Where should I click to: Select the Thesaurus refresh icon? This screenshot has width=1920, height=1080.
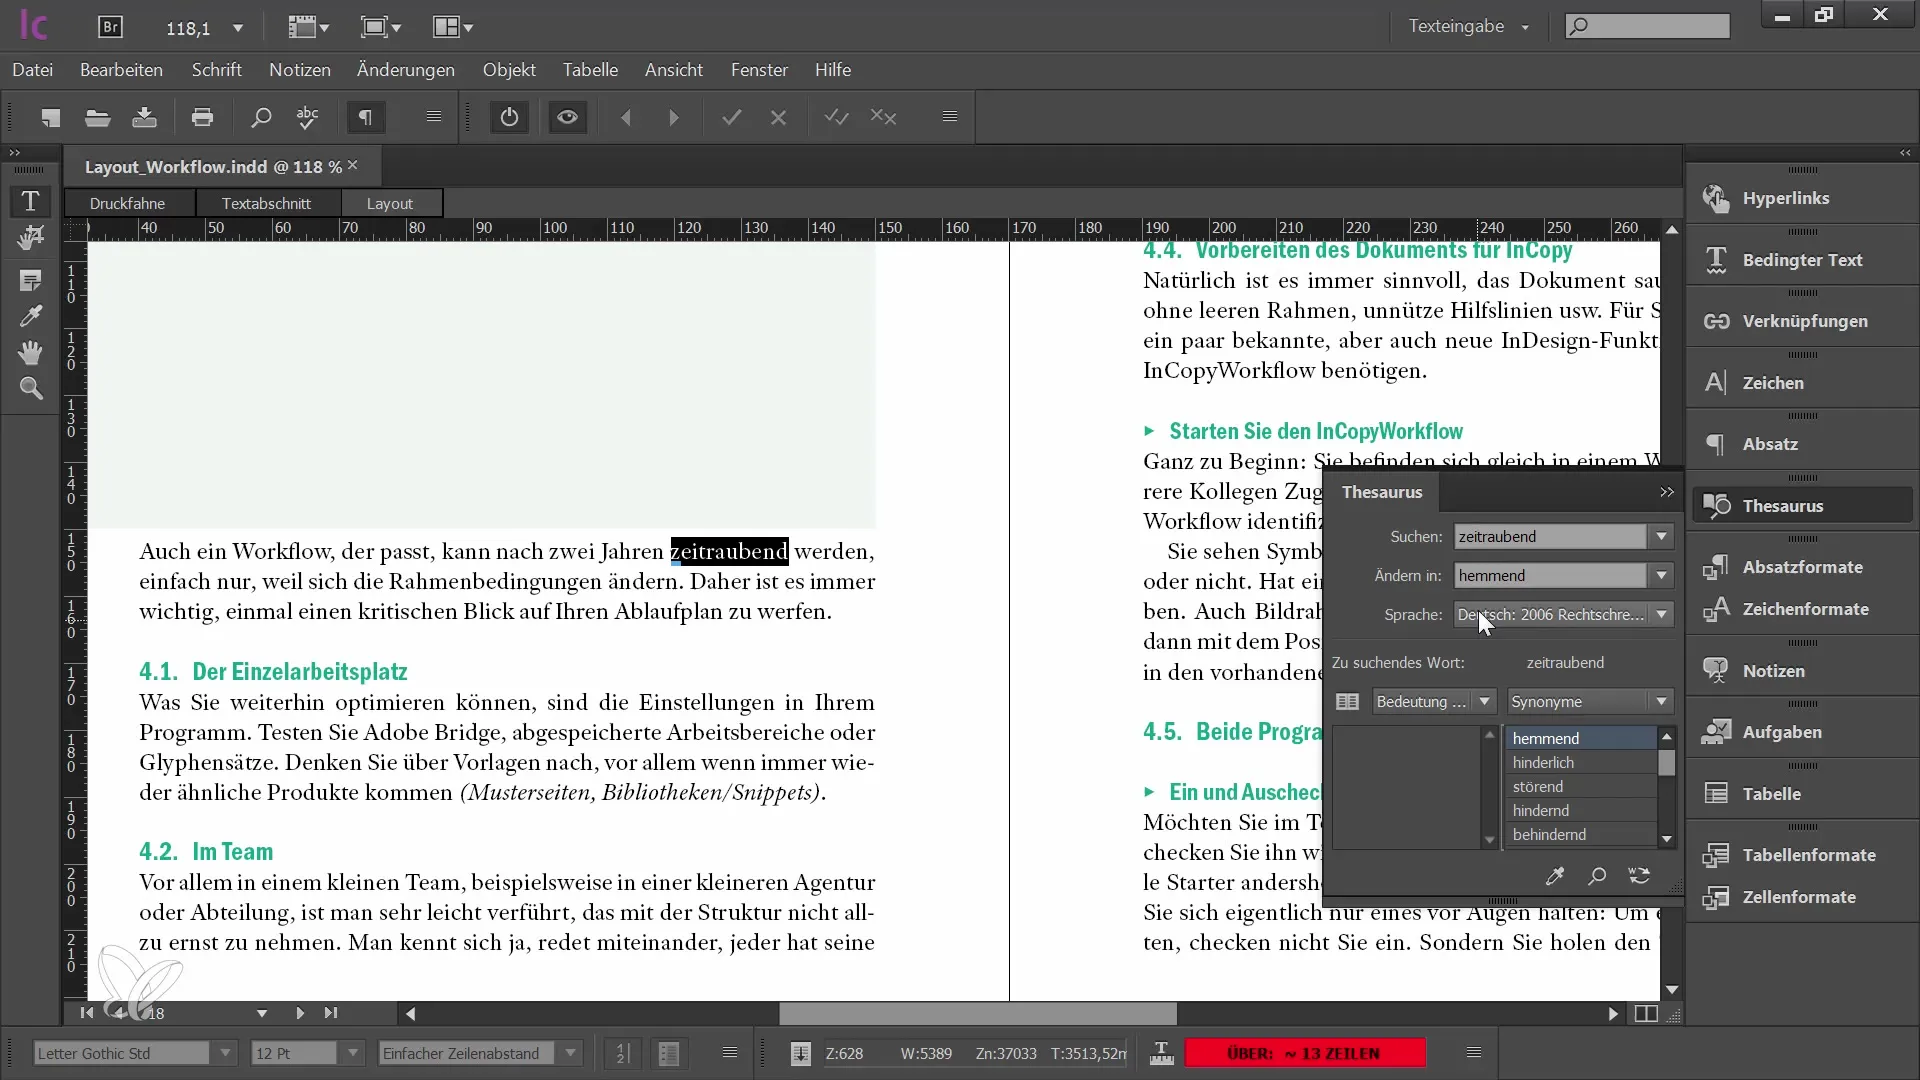click(1639, 874)
